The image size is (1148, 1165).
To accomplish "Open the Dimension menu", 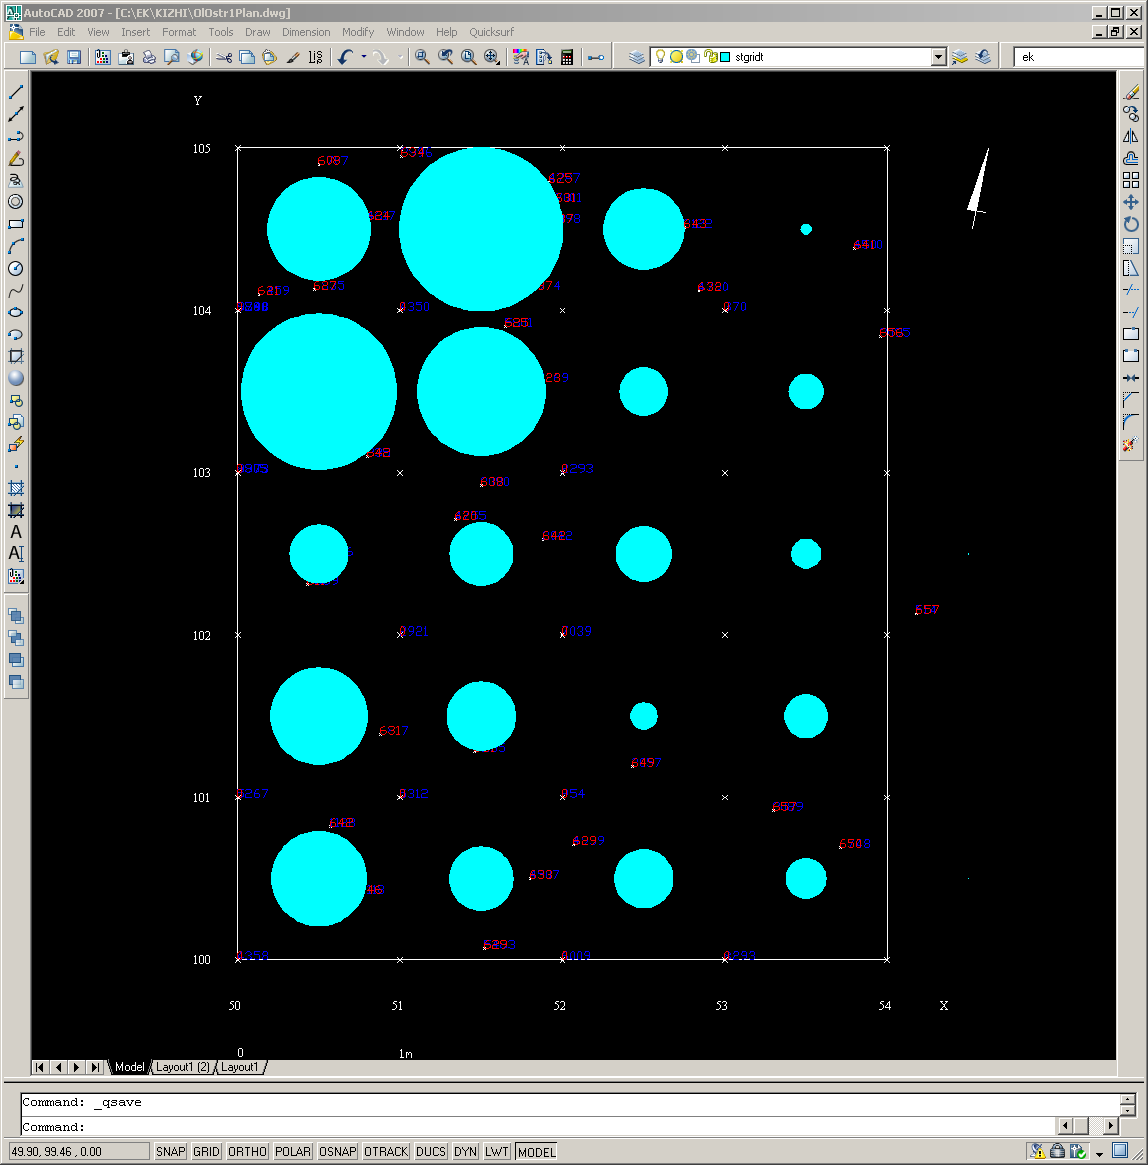I will coord(306,32).
